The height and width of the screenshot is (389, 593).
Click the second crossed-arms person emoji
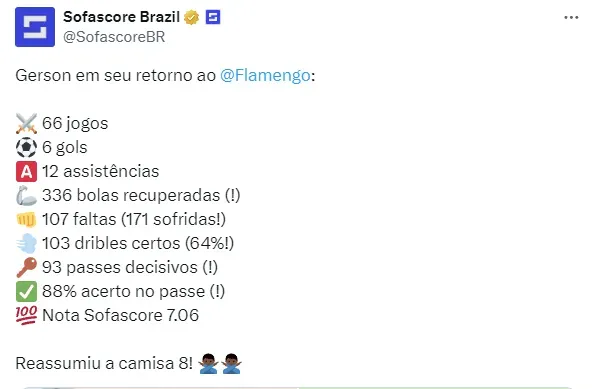click(231, 364)
